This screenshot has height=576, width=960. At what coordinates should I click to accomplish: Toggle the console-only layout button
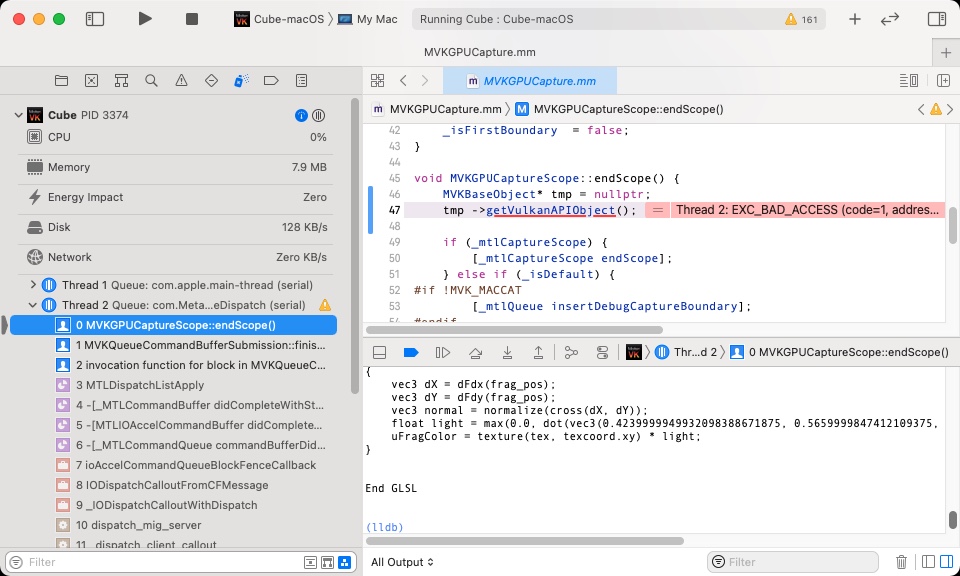tap(946, 561)
